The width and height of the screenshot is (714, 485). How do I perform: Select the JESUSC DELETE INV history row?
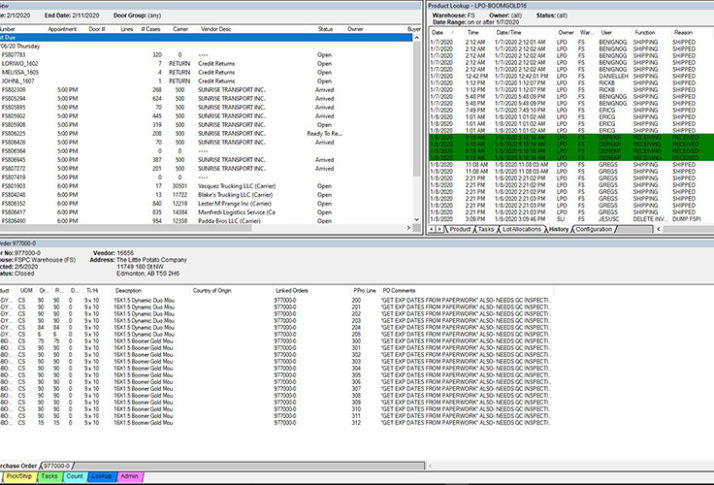click(x=571, y=219)
